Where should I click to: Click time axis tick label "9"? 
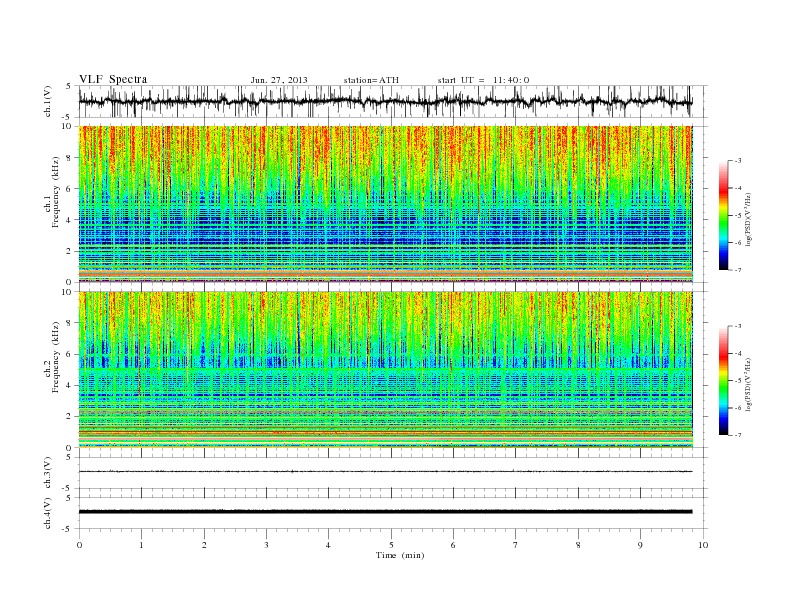(x=640, y=545)
